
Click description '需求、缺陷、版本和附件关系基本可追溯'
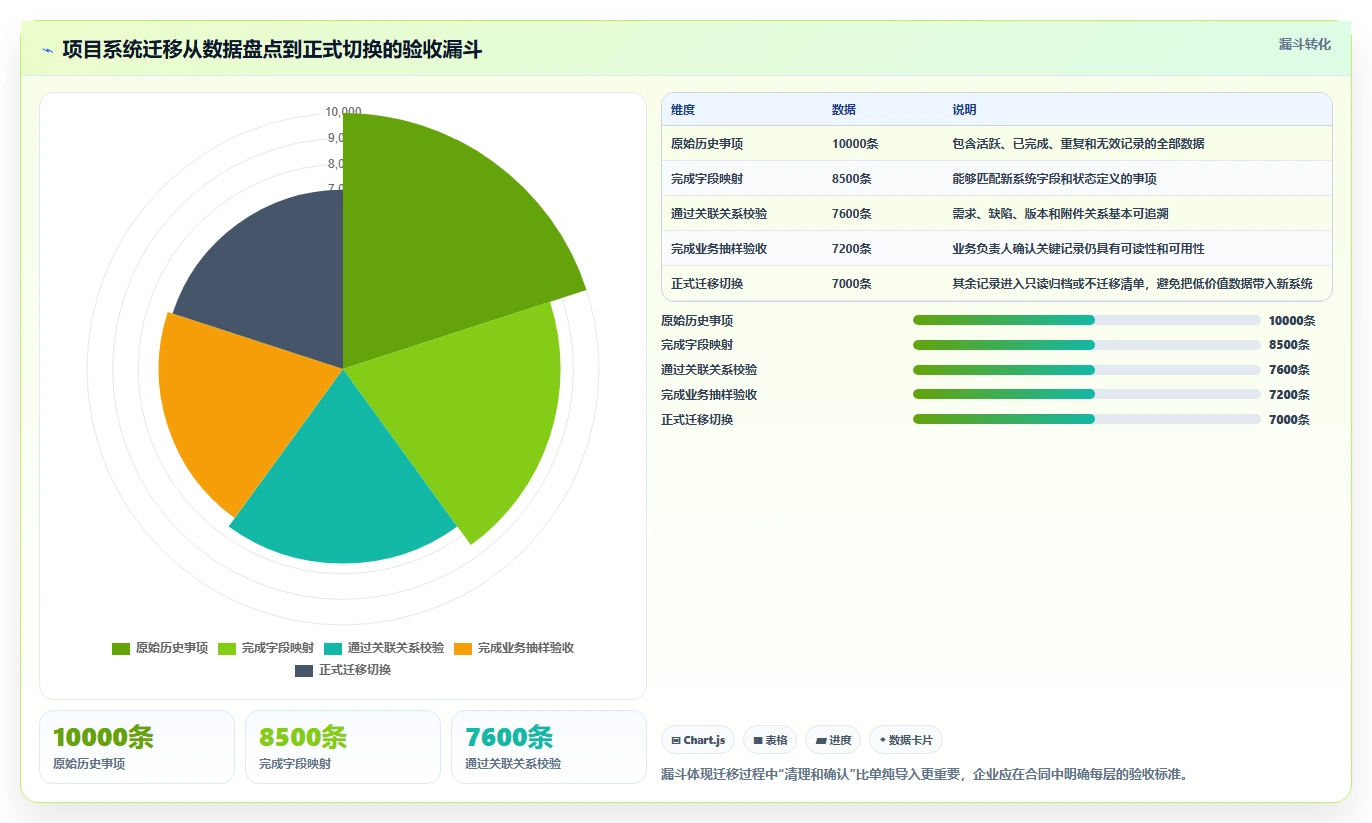1060,214
